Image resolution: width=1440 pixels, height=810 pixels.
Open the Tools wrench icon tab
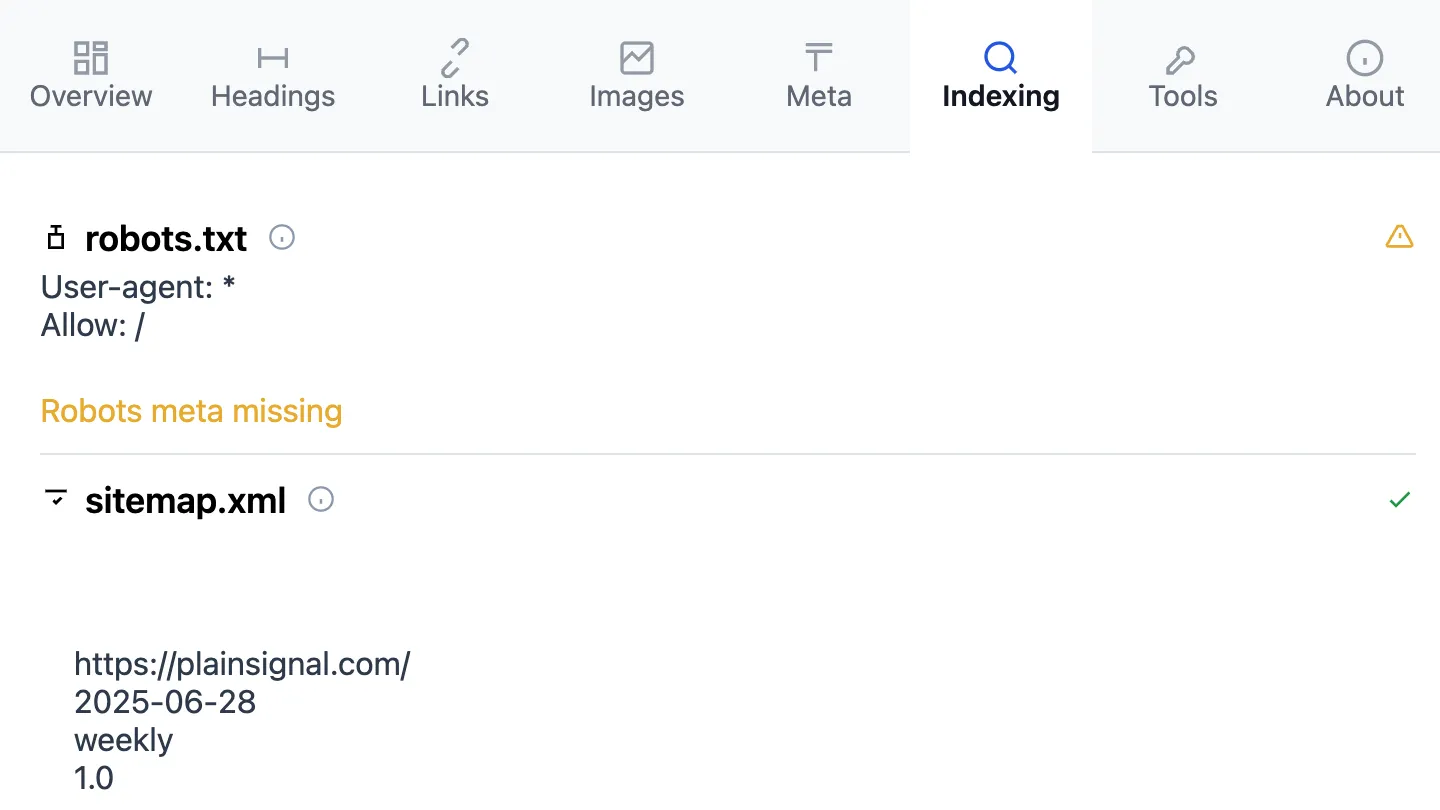(x=1182, y=60)
